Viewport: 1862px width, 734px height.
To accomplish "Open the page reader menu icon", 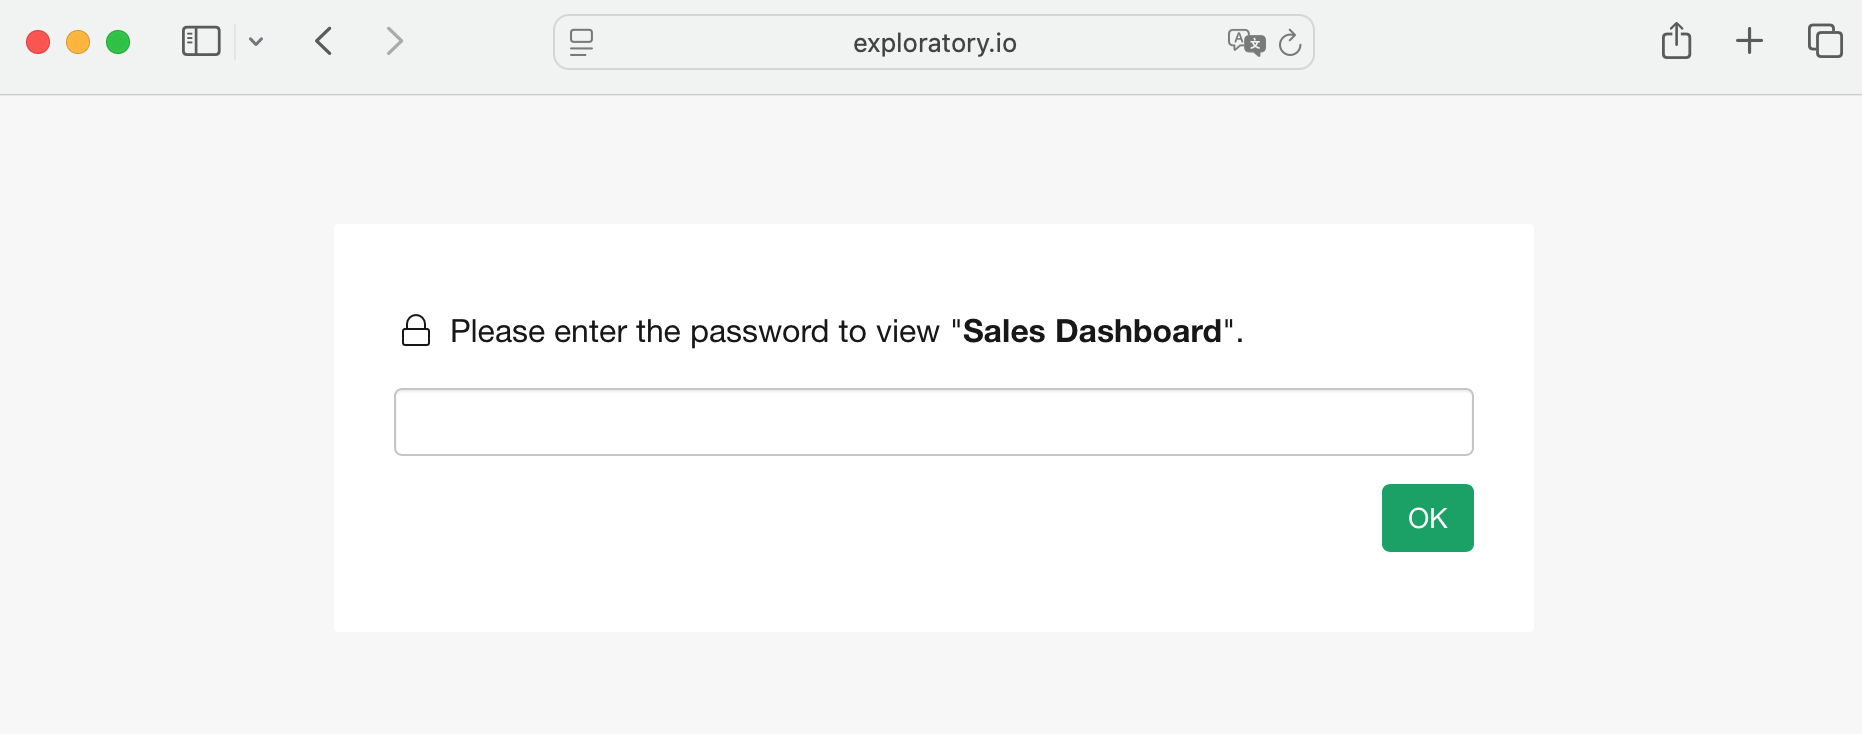I will 581,42.
